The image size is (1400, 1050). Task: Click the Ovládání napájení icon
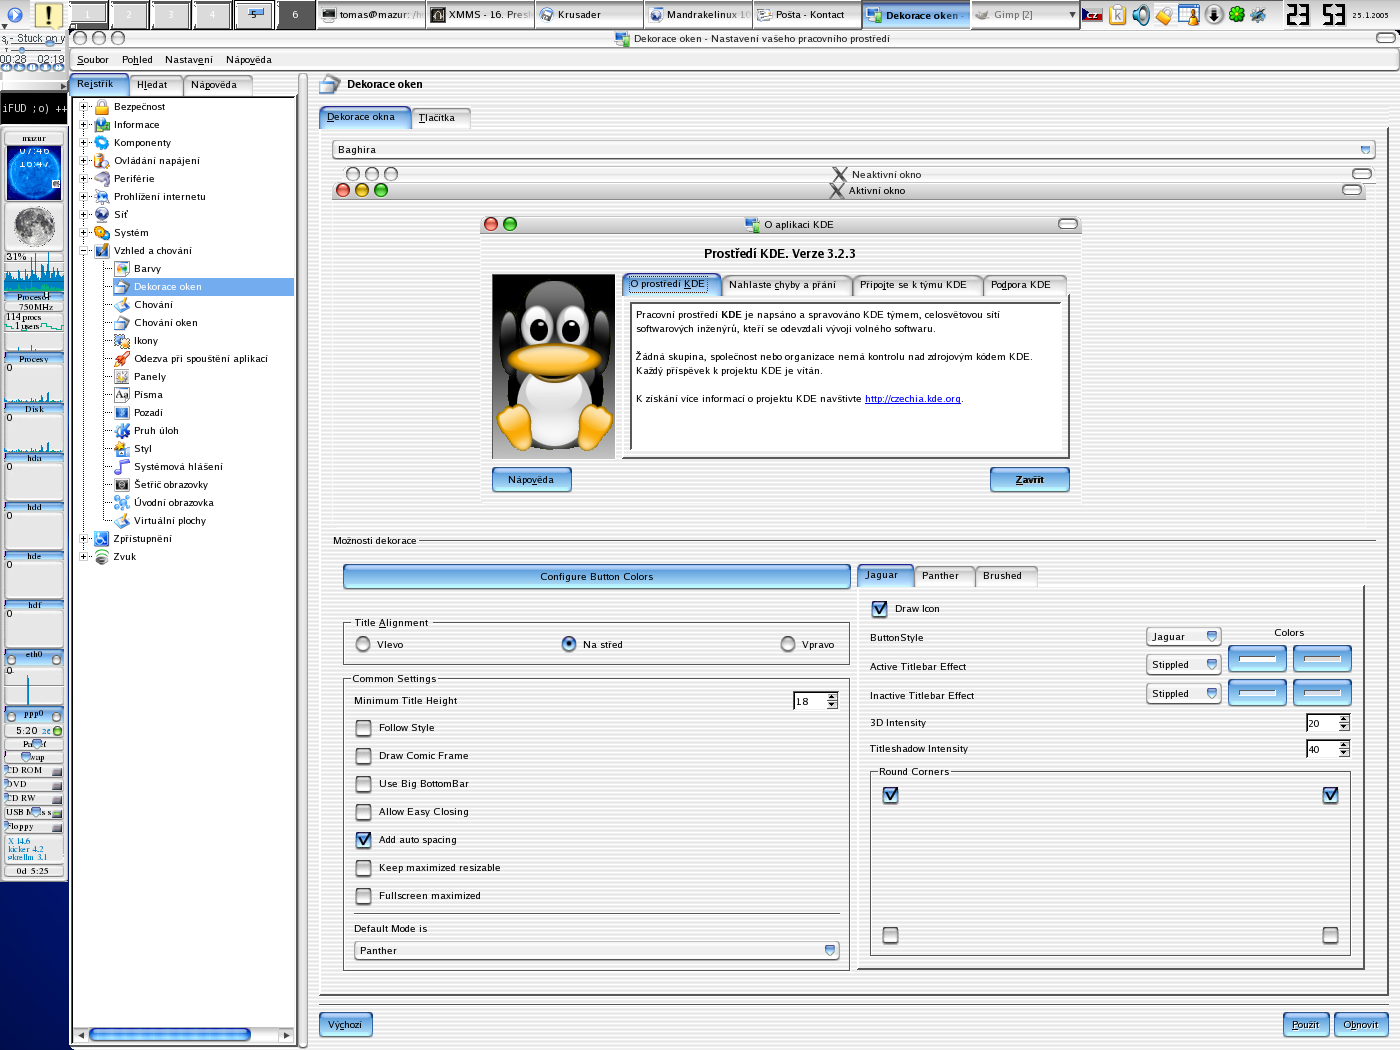click(x=101, y=161)
